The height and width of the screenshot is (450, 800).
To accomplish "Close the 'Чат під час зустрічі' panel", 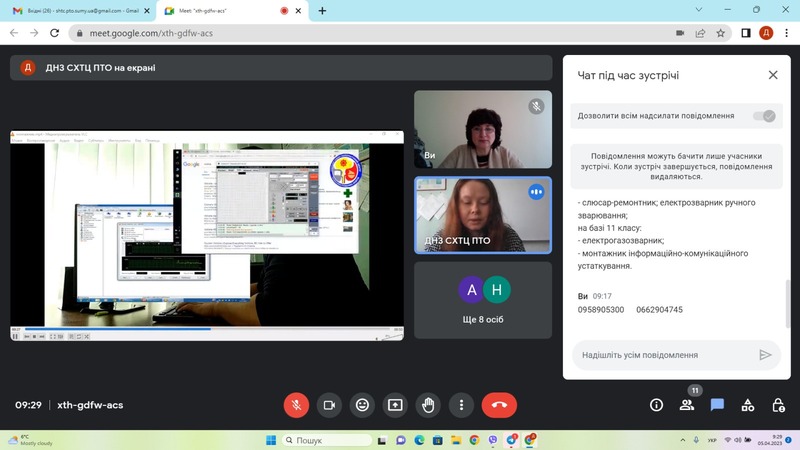I will (x=773, y=75).
